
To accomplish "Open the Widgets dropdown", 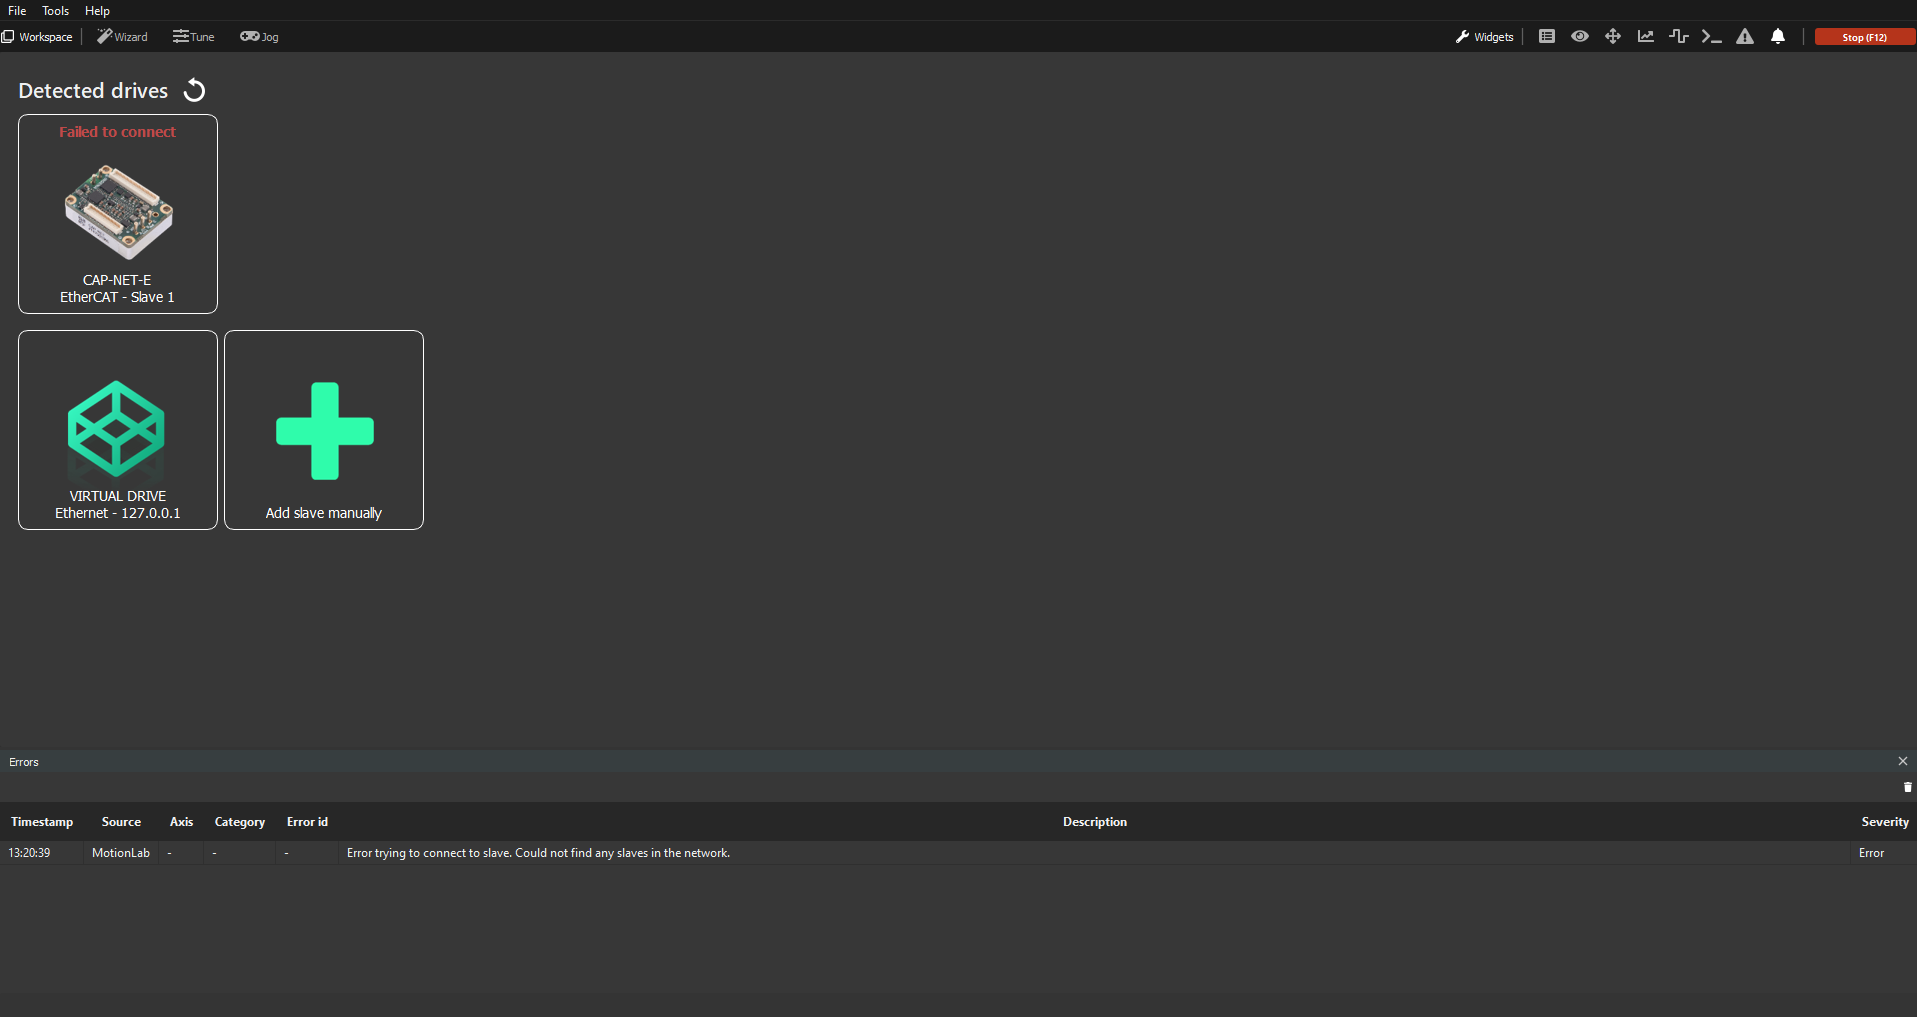I will tap(1485, 37).
